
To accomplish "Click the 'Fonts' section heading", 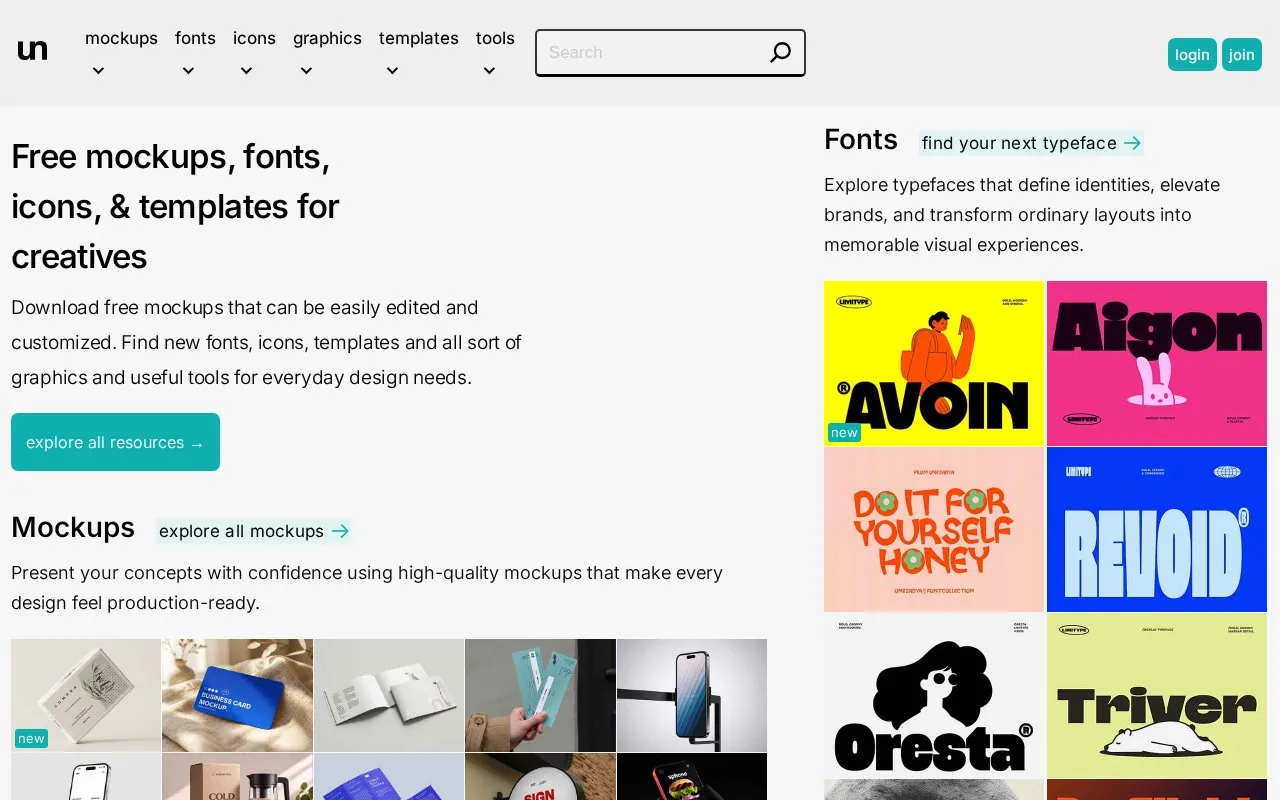I will [861, 140].
